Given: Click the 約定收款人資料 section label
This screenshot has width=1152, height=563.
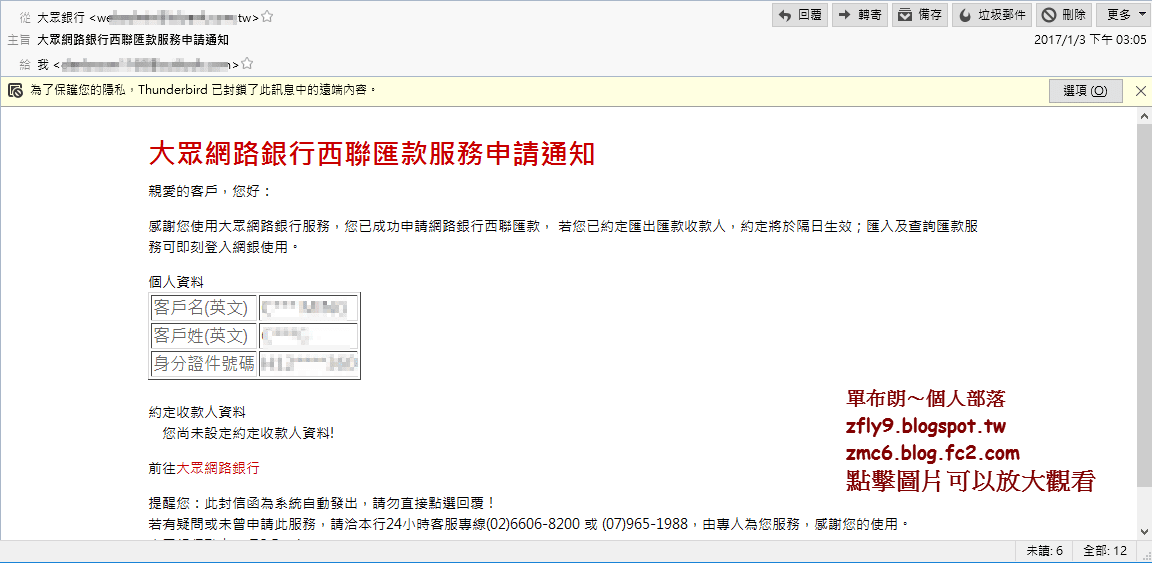Looking at the screenshot, I should [x=197, y=412].
